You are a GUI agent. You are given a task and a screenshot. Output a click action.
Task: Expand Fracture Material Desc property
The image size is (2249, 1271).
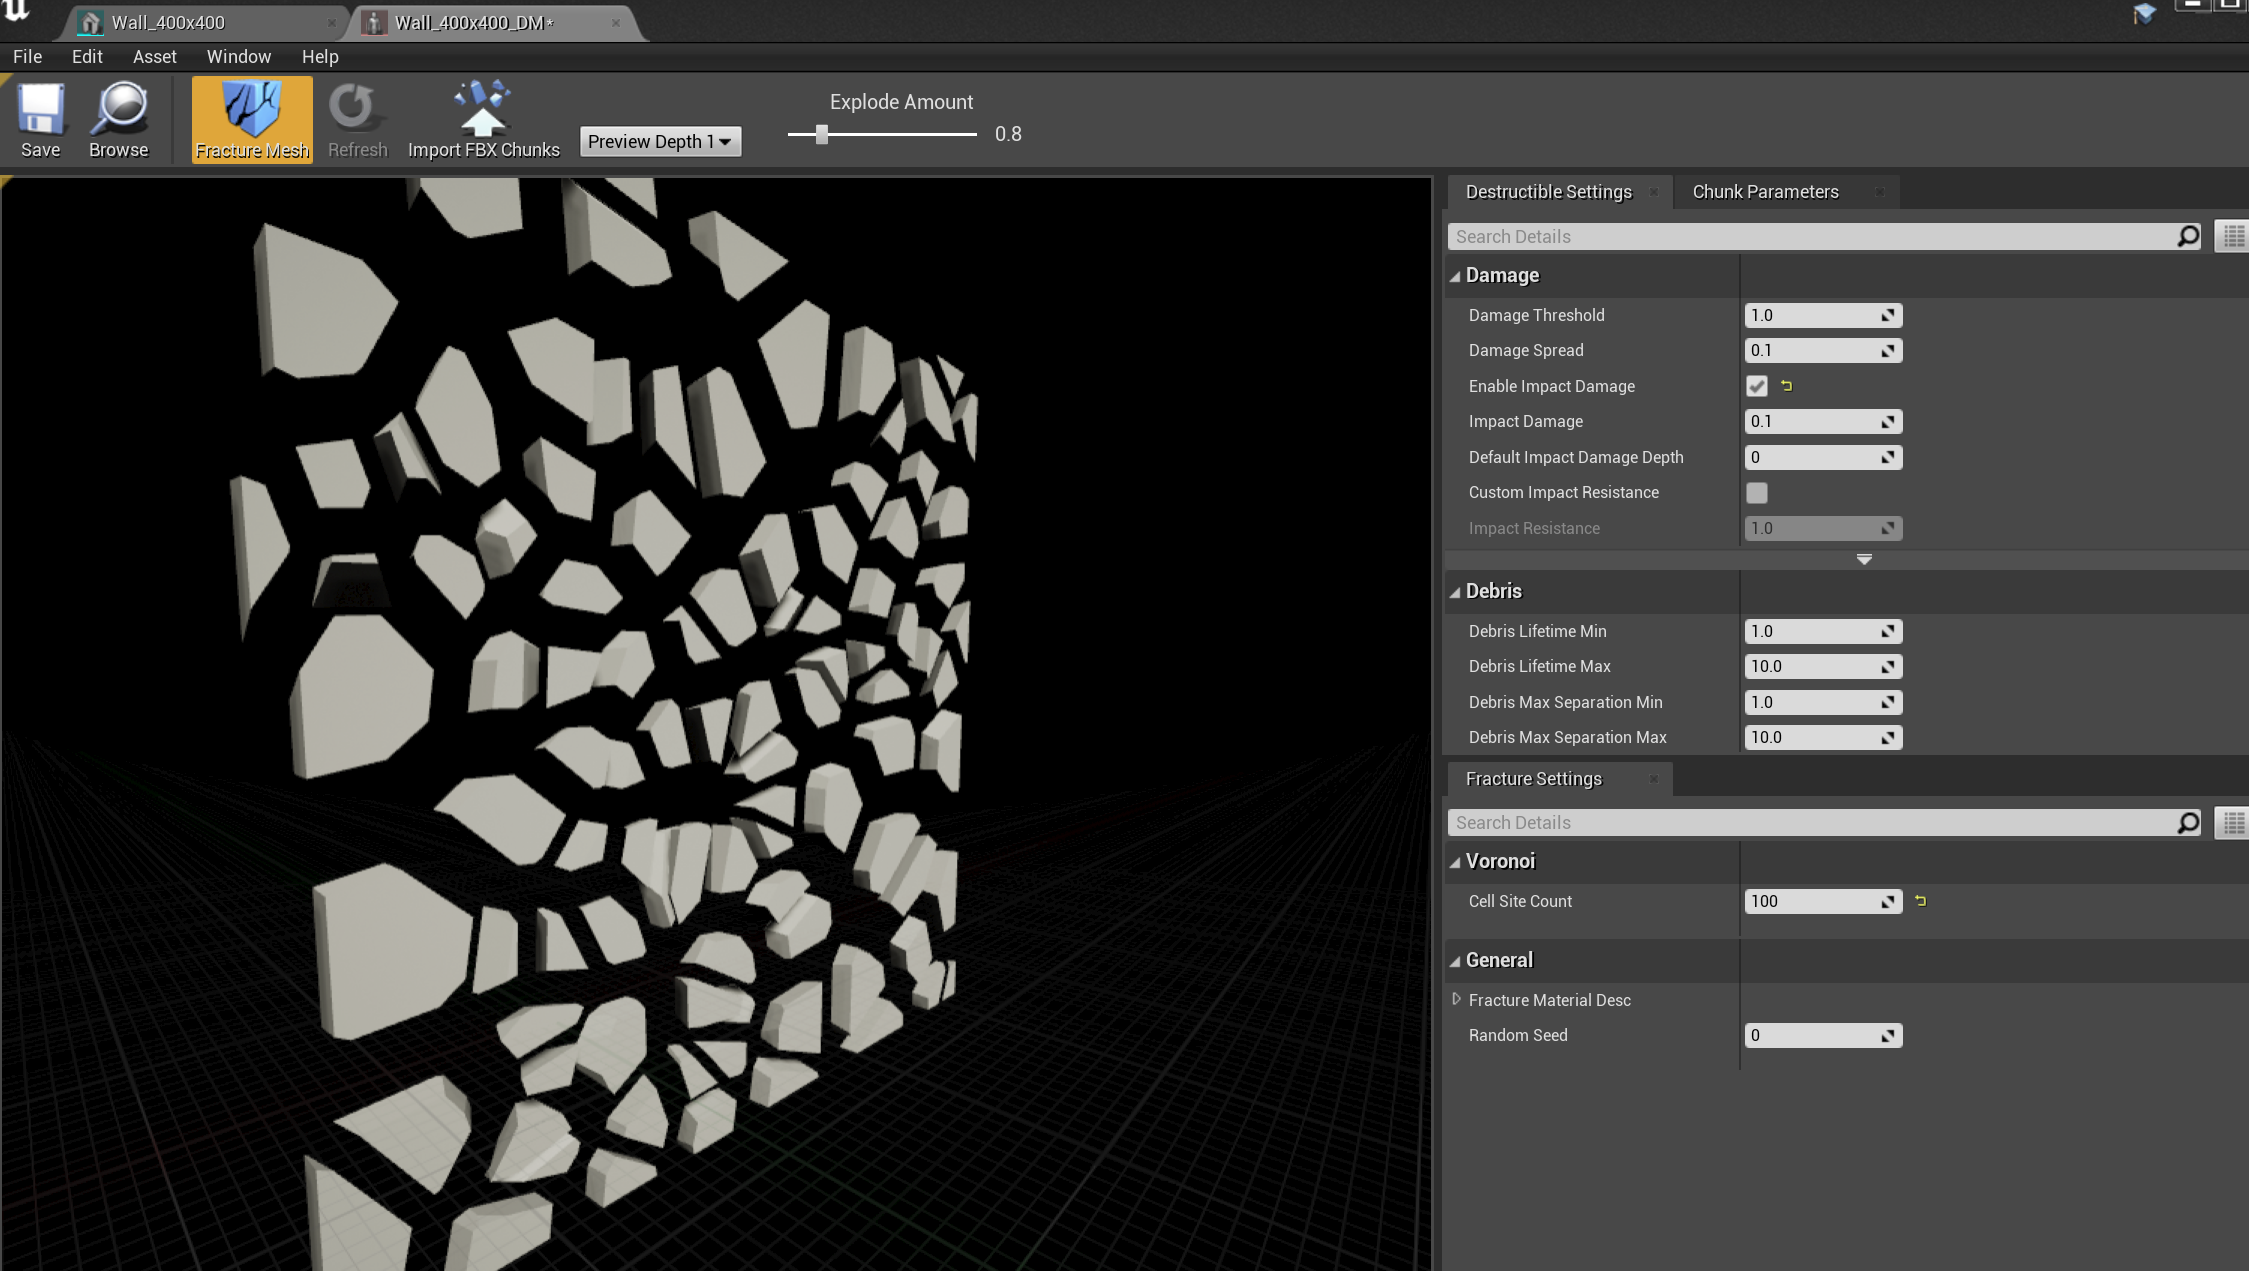pyautogui.click(x=1456, y=999)
